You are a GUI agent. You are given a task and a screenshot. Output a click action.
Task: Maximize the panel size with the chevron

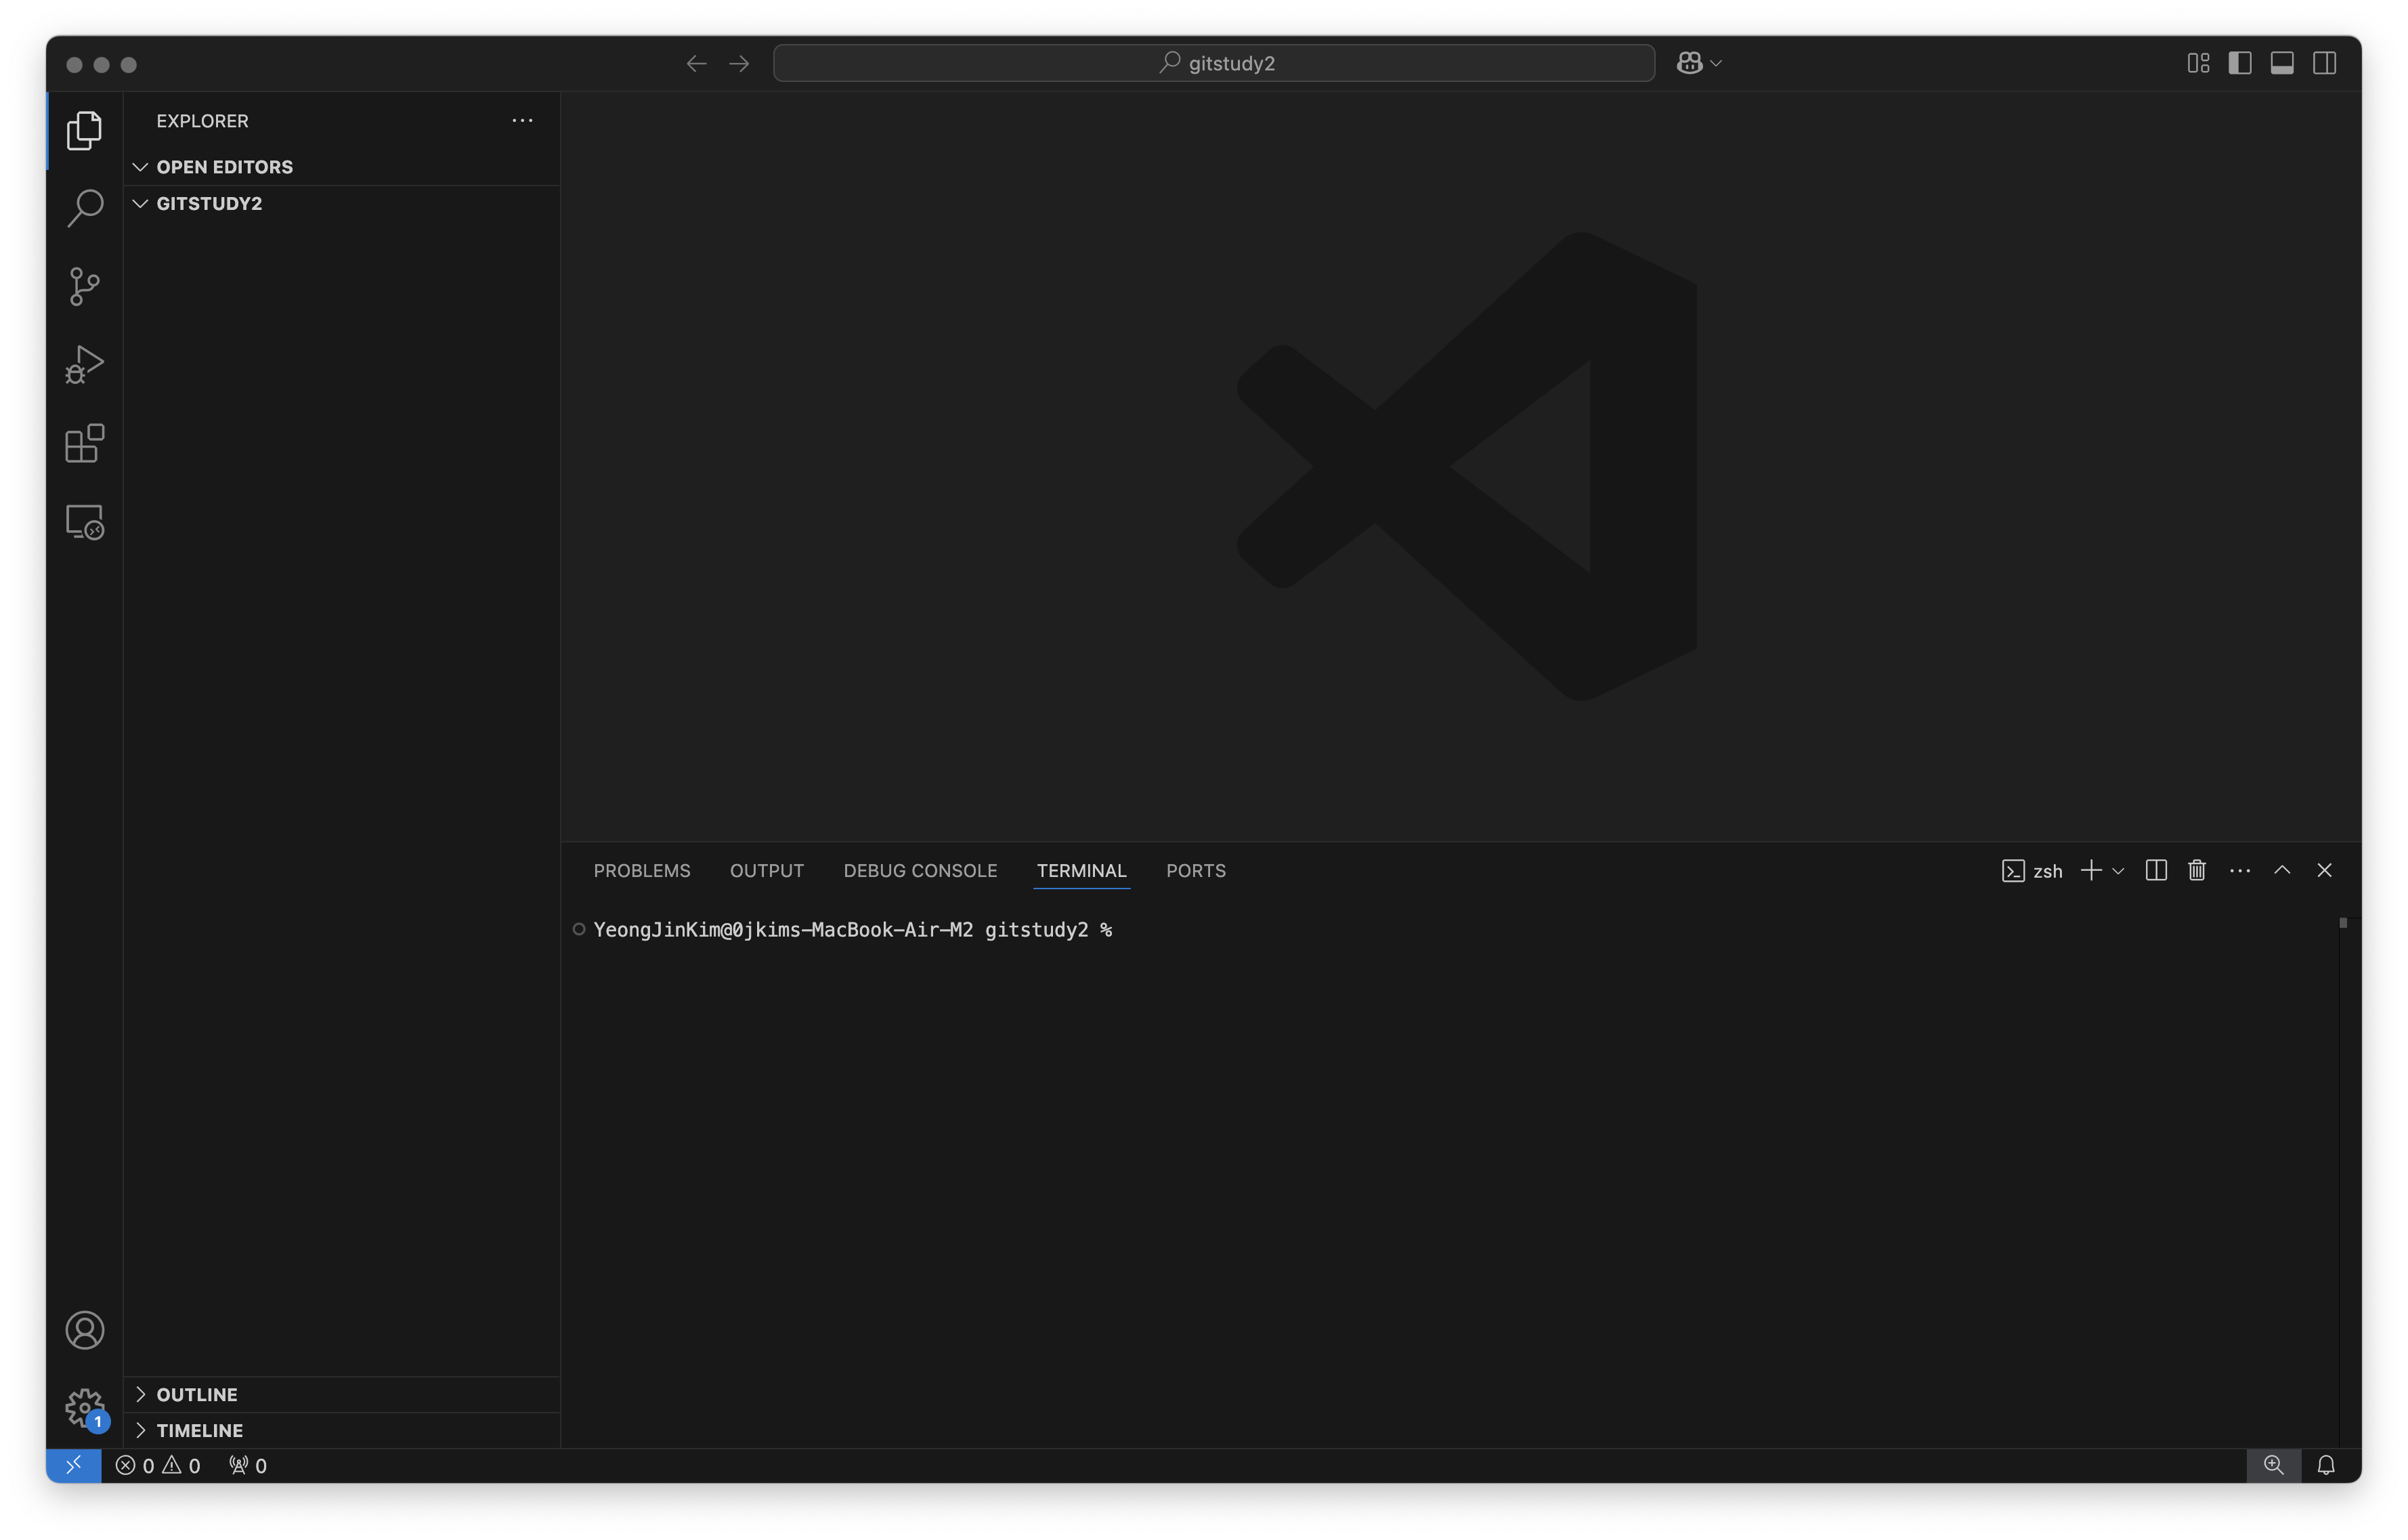coord(2282,870)
